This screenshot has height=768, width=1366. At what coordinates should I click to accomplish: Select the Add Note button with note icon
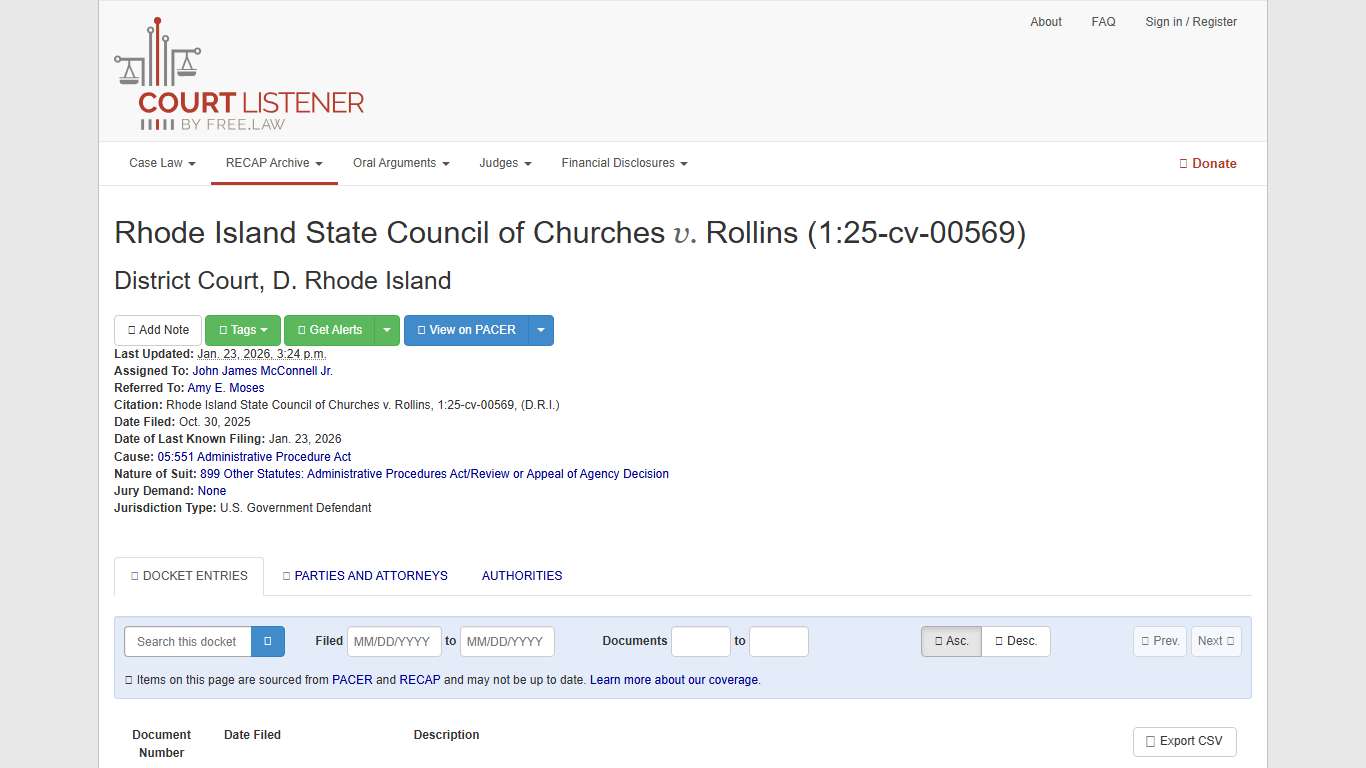(x=157, y=330)
